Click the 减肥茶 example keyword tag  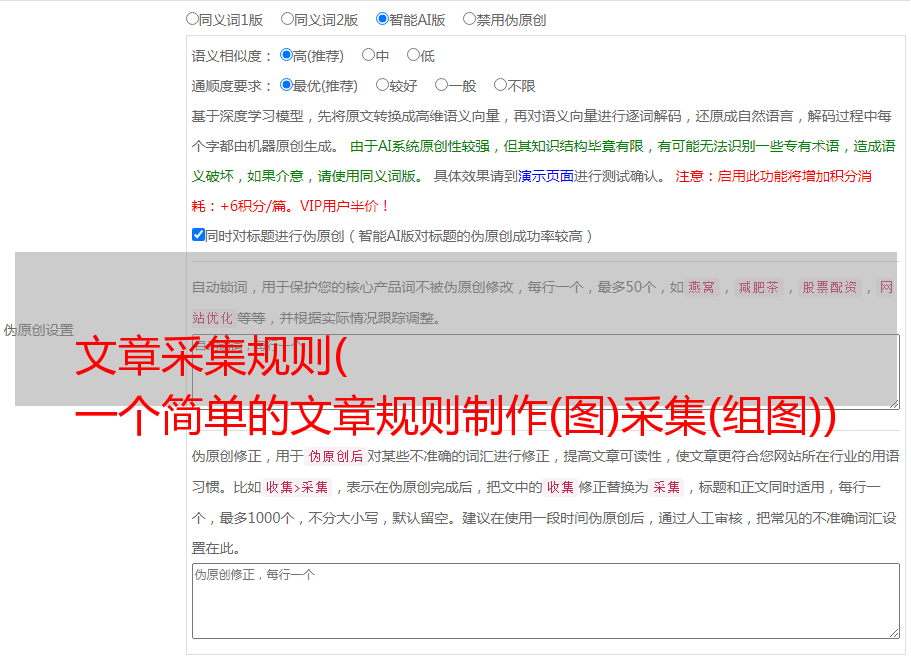[x=758, y=287]
